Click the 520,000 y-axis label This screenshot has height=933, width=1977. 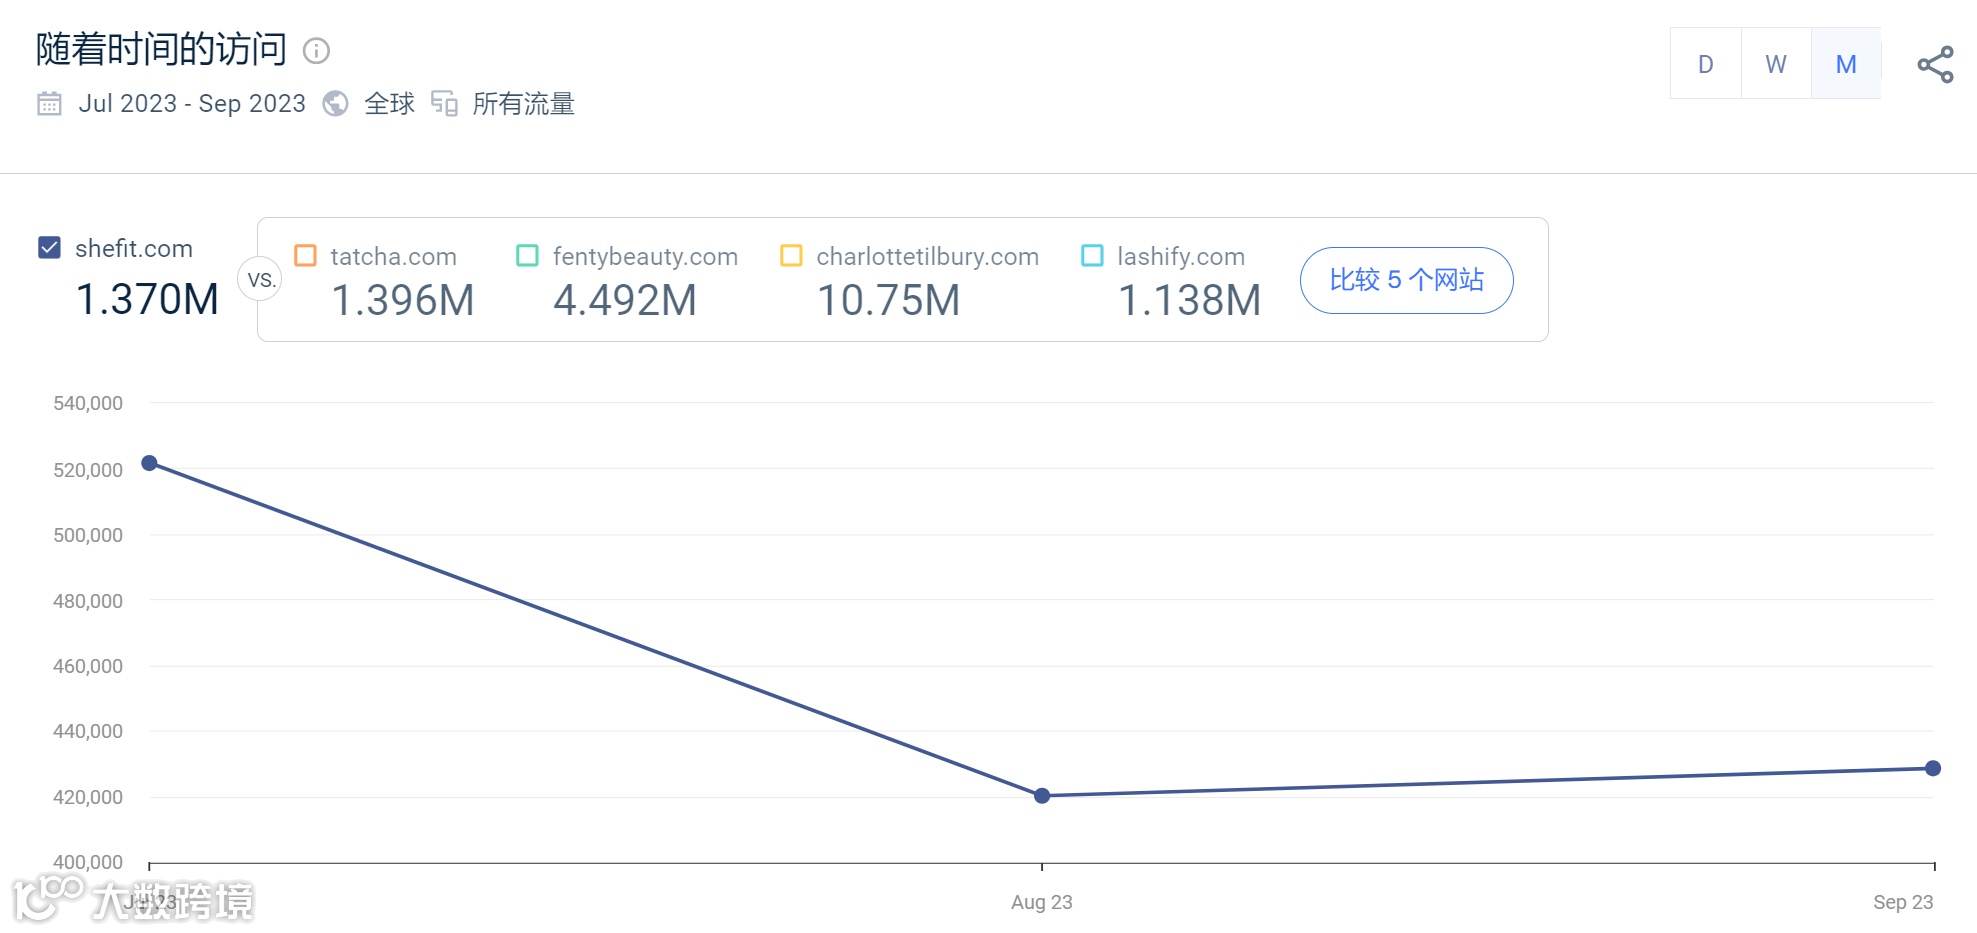(x=88, y=470)
